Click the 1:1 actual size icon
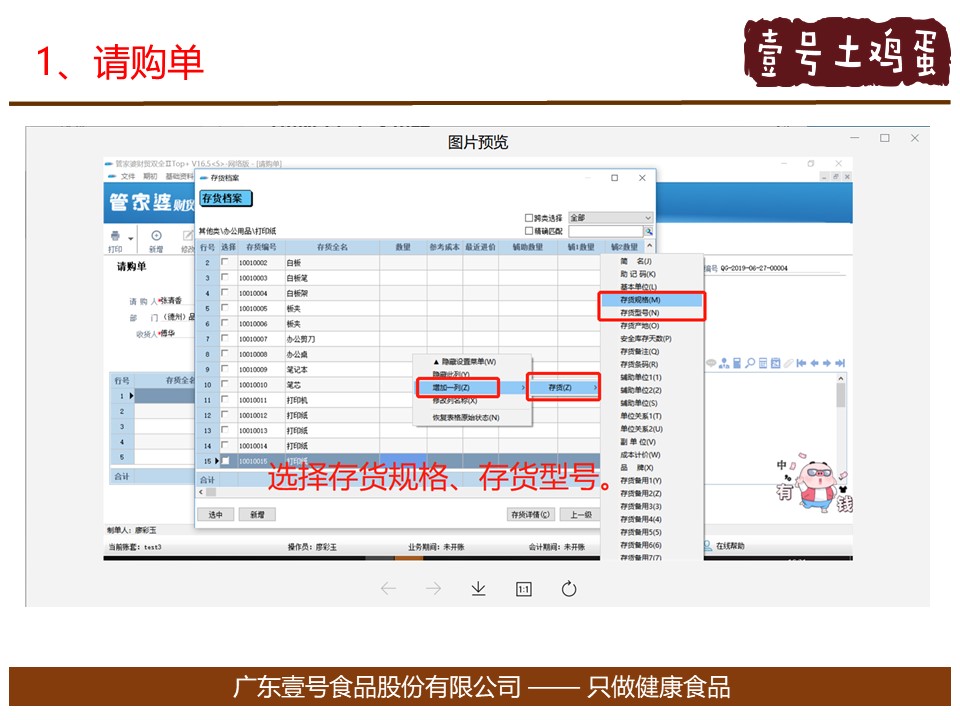The width and height of the screenshot is (960, 720). pos(523,589)
